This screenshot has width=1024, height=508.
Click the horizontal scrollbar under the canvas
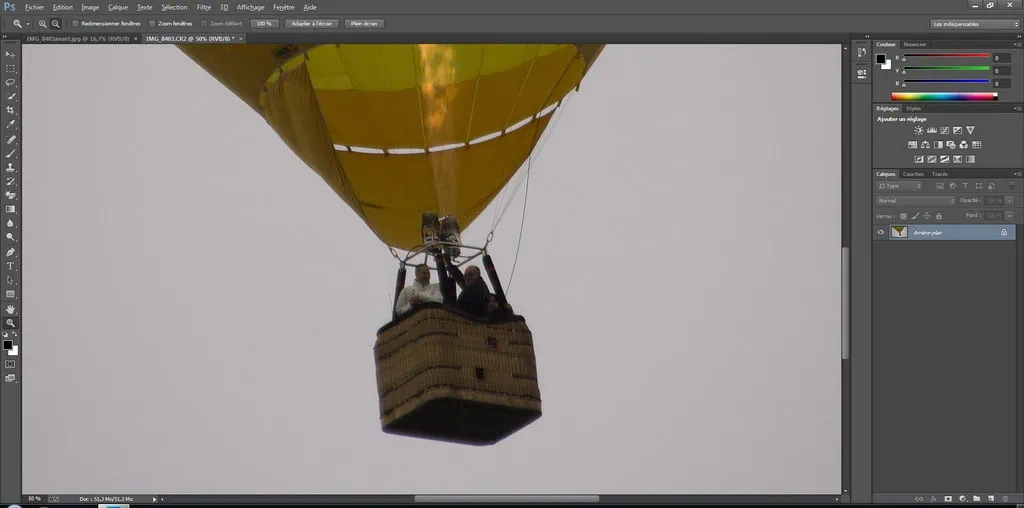click(506, 498)
